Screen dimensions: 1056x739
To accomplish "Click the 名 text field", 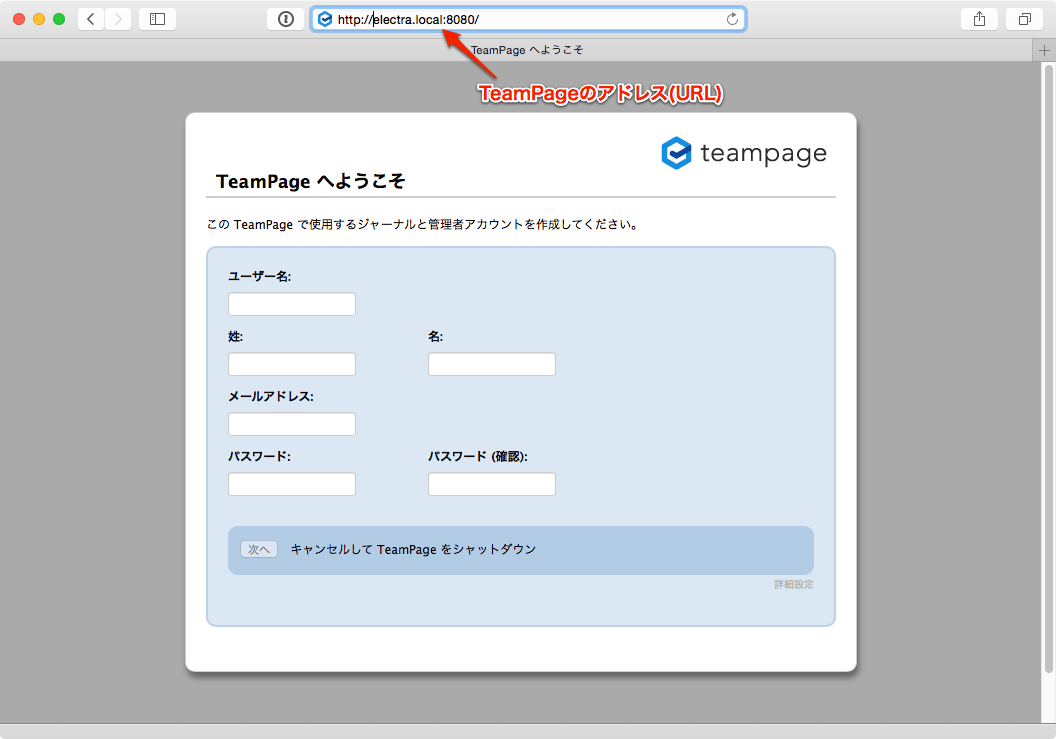I will (491, 364).
